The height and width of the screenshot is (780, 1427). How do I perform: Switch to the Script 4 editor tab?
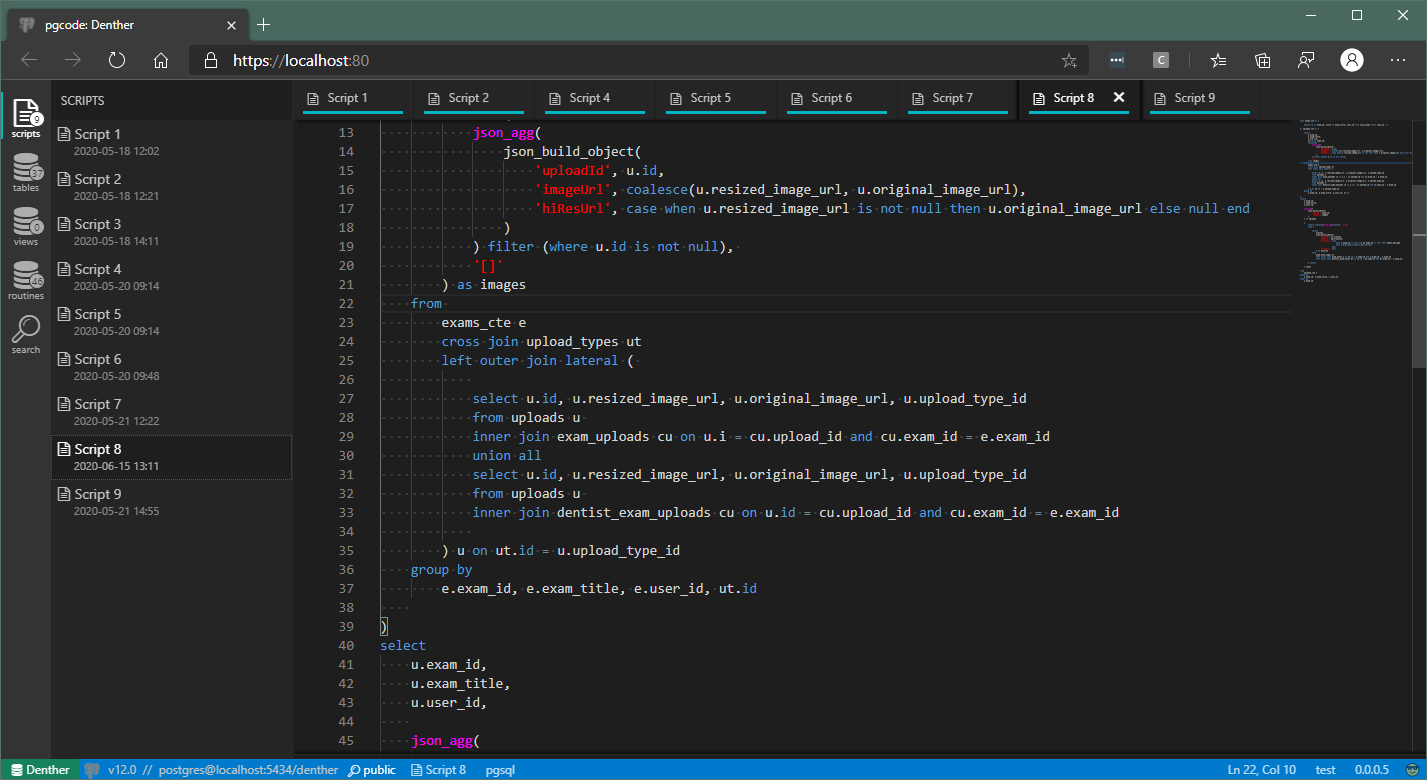click(x=594, y=99)
